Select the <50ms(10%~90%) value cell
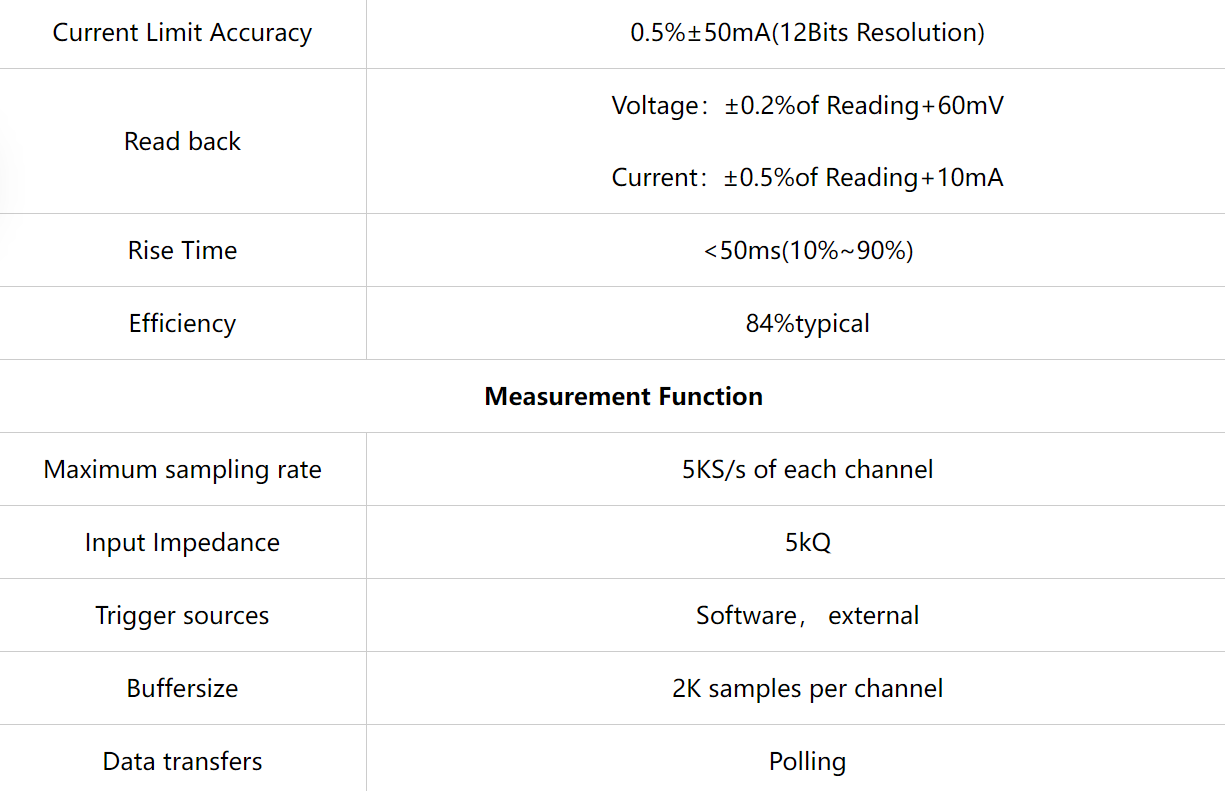This screenshot has width=1225, height=791. tap(807, 250)
